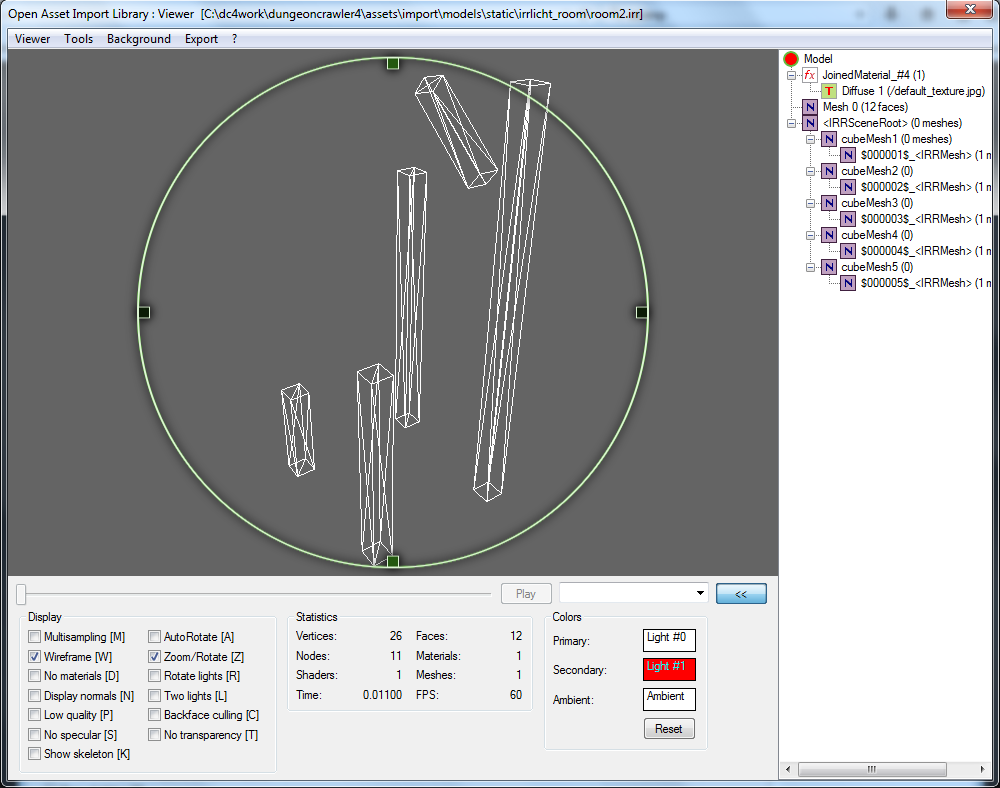This screenshot has width=1000, height=788.
Task: Click the << collapse panel button
Action: (741, 593)
